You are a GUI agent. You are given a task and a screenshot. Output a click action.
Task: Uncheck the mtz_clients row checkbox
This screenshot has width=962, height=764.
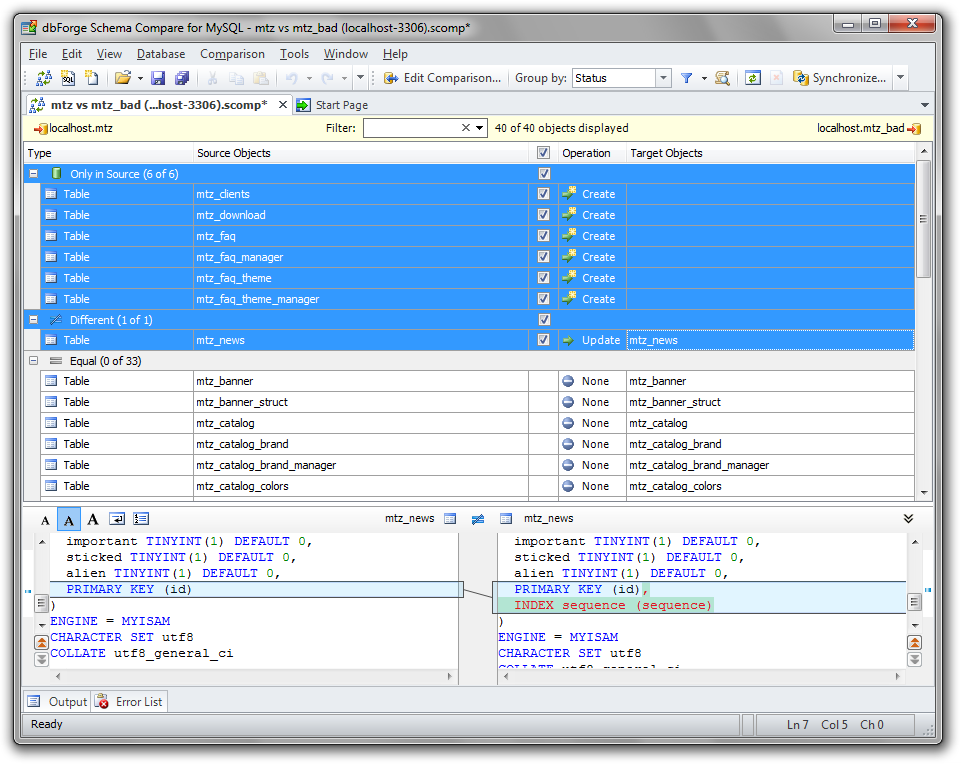tap(544, 194)
